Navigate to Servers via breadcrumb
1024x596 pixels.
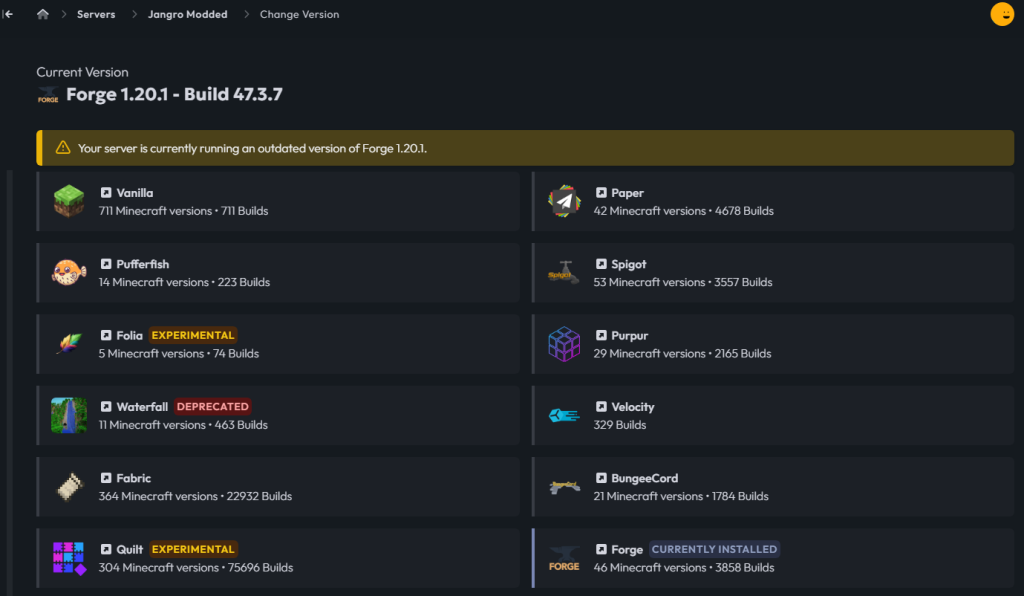[95, 14]
